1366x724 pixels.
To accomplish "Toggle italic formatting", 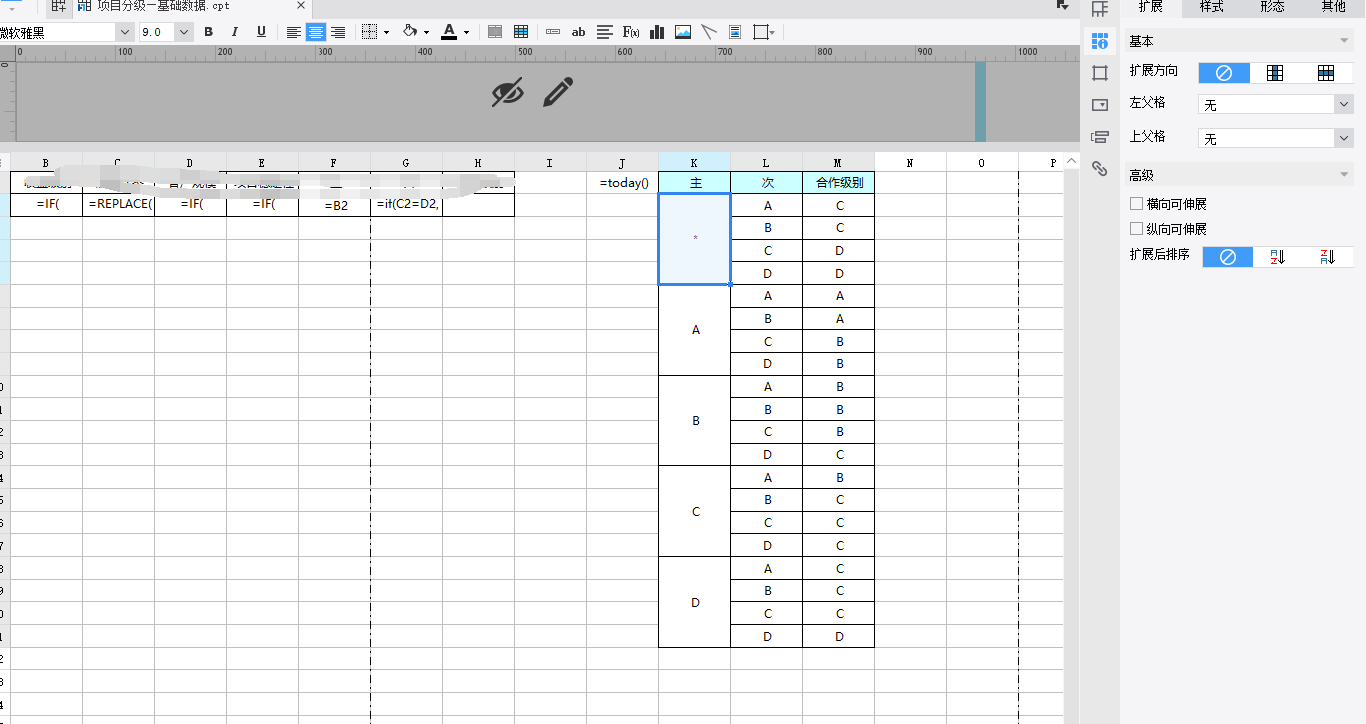I will [x=235, y=32].
